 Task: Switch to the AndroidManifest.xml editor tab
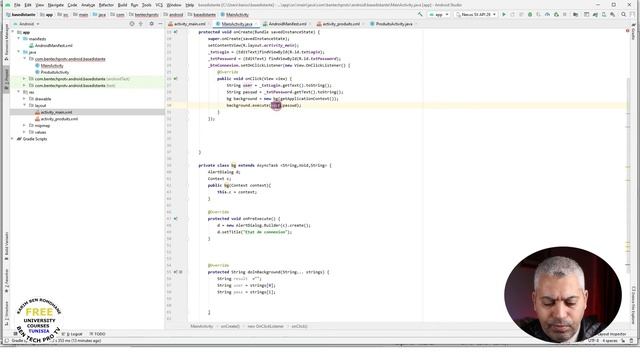287,24
